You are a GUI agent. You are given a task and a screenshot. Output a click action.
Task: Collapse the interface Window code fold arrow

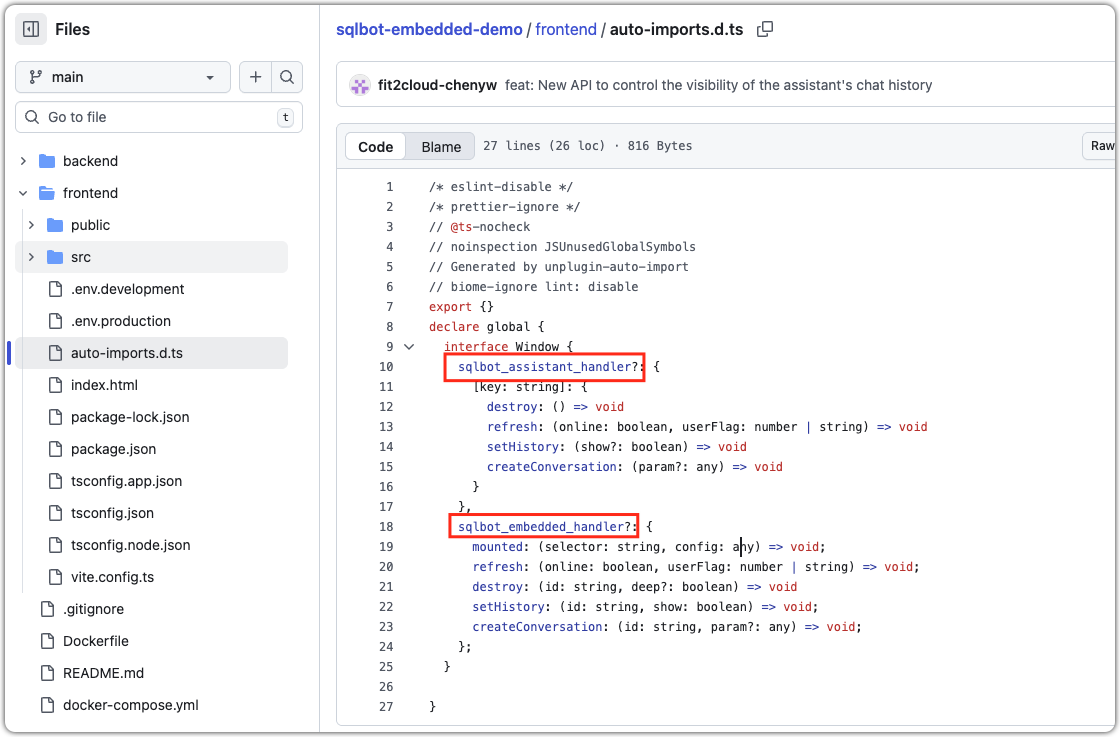click(408, 347)
